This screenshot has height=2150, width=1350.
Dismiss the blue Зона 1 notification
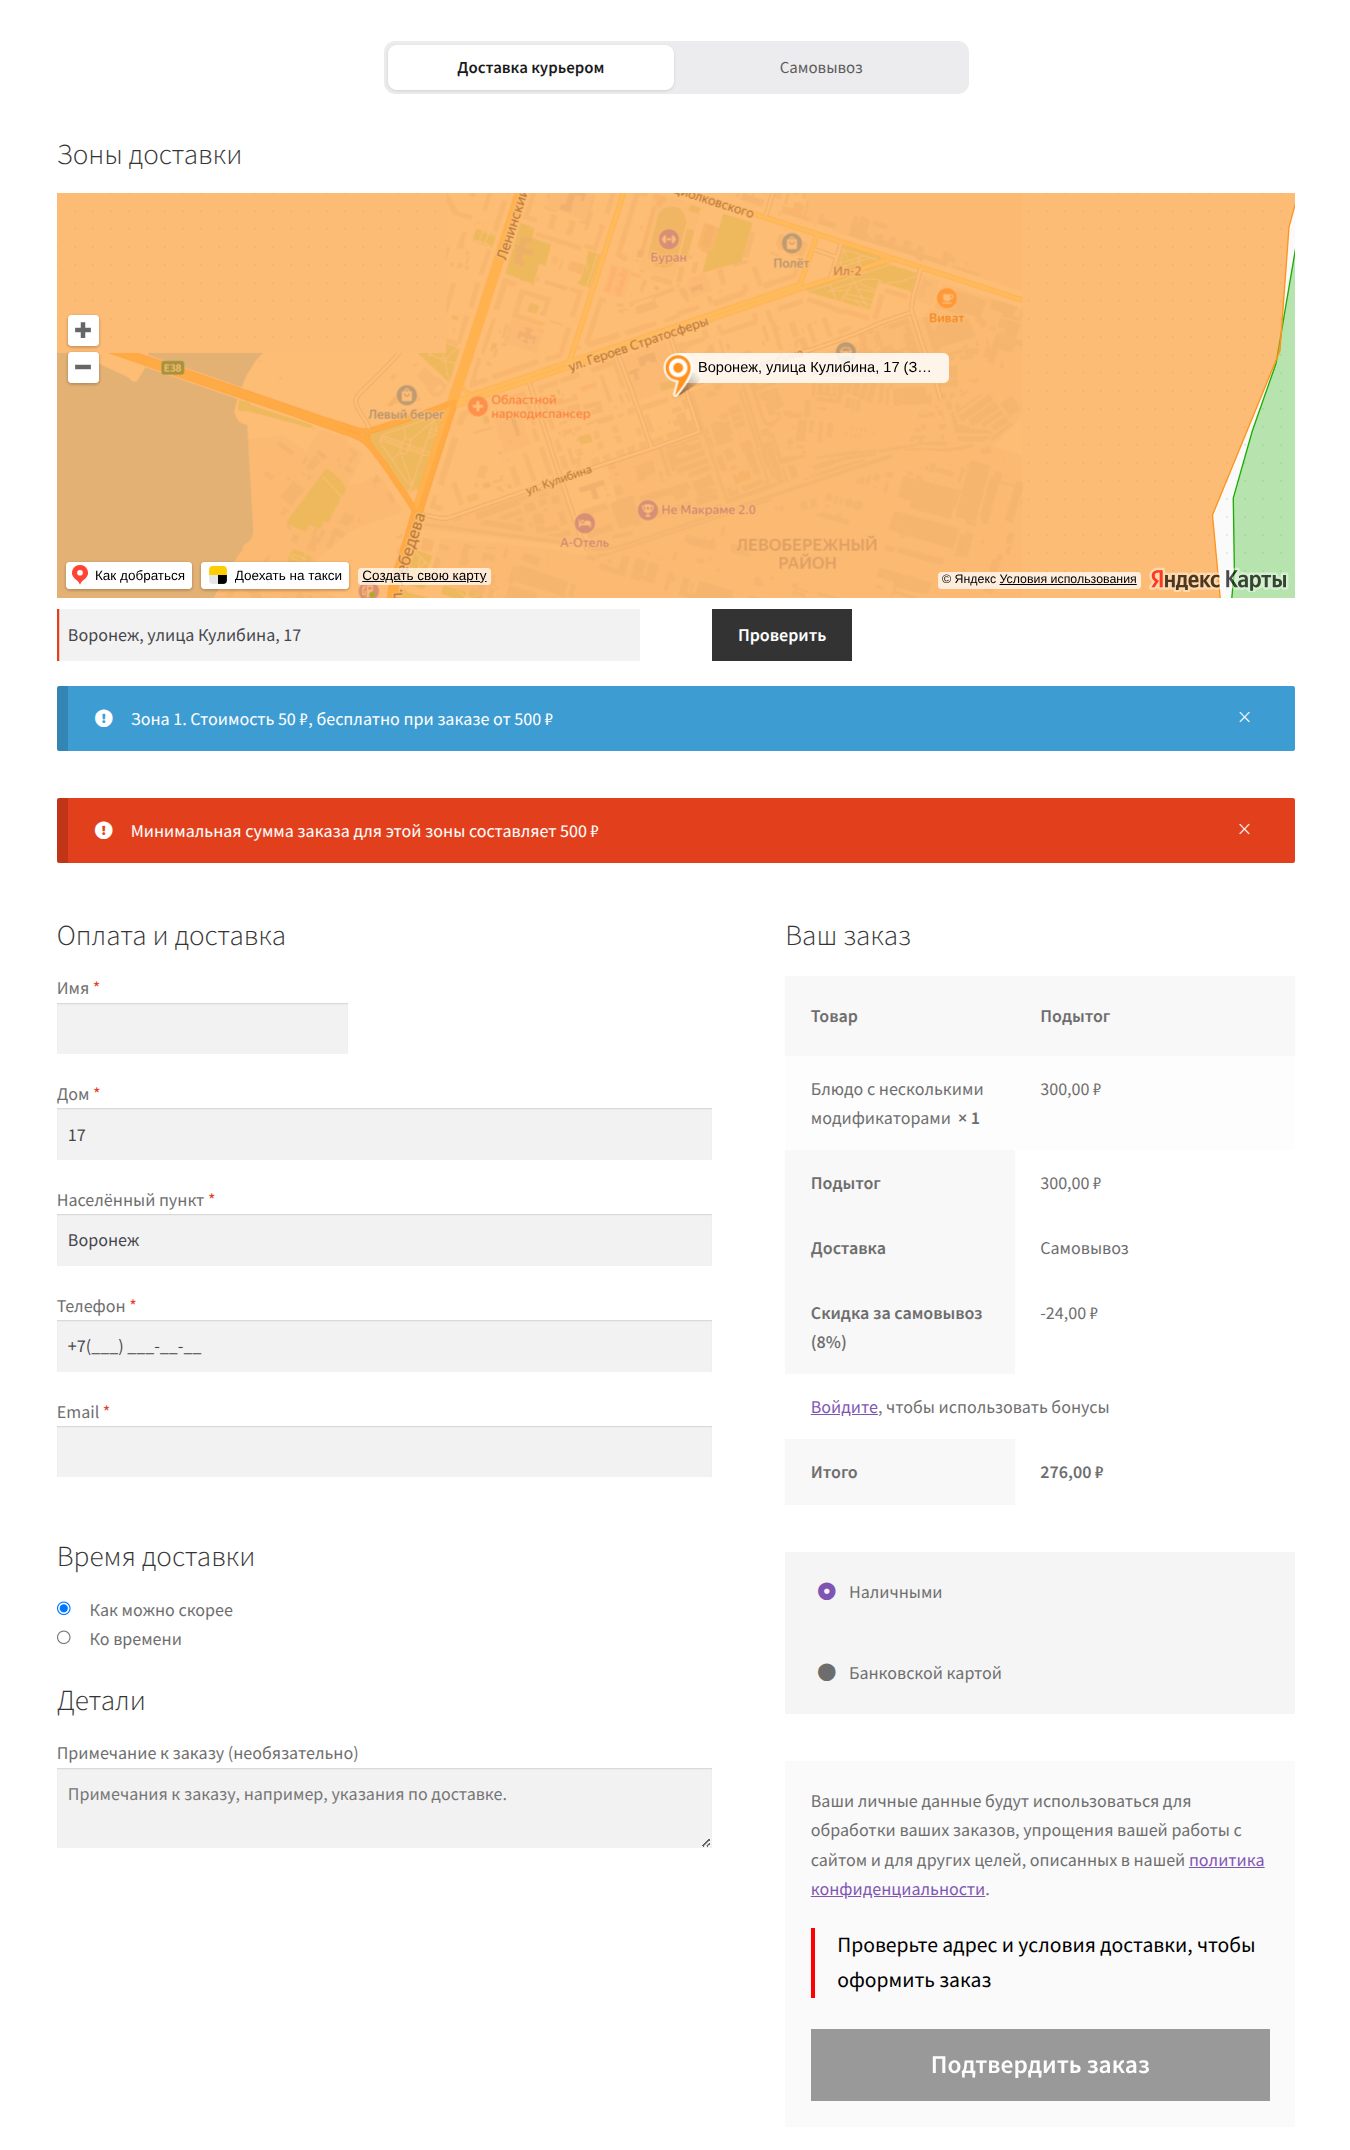[x=1244, y=718]
